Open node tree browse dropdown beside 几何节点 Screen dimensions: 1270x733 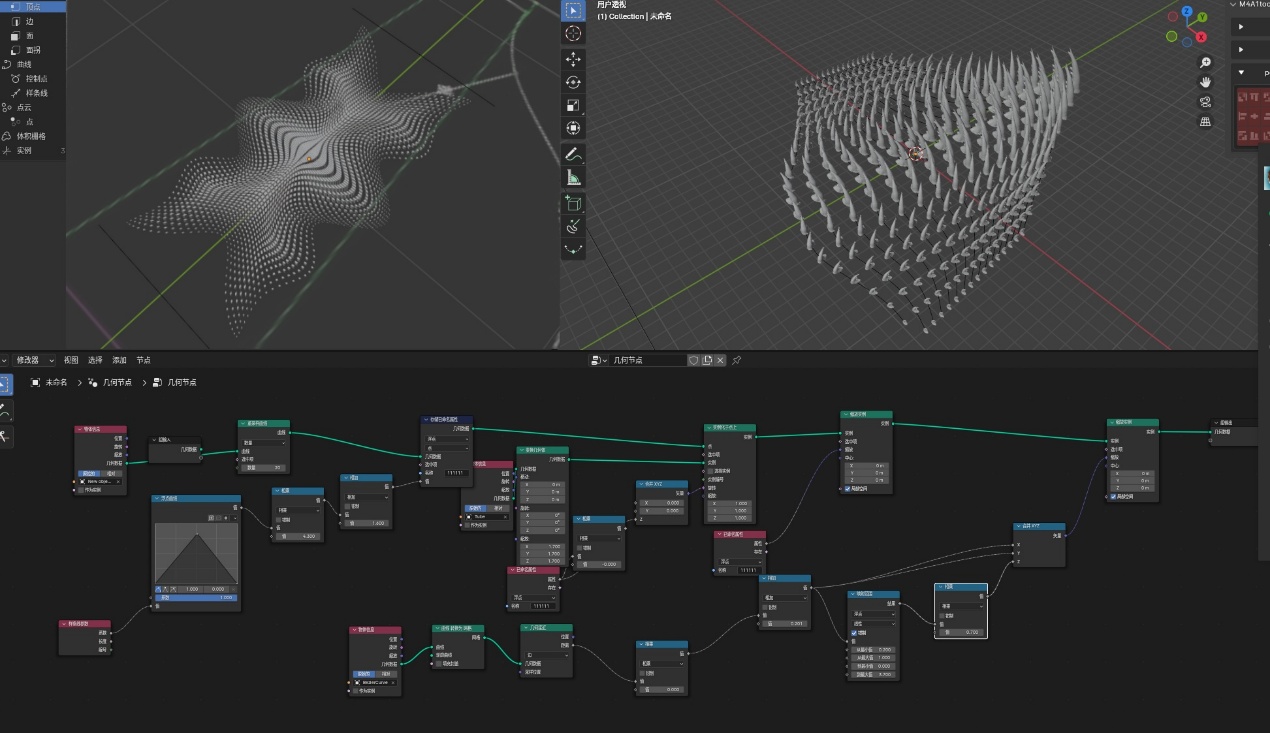[x=598, y=360]
